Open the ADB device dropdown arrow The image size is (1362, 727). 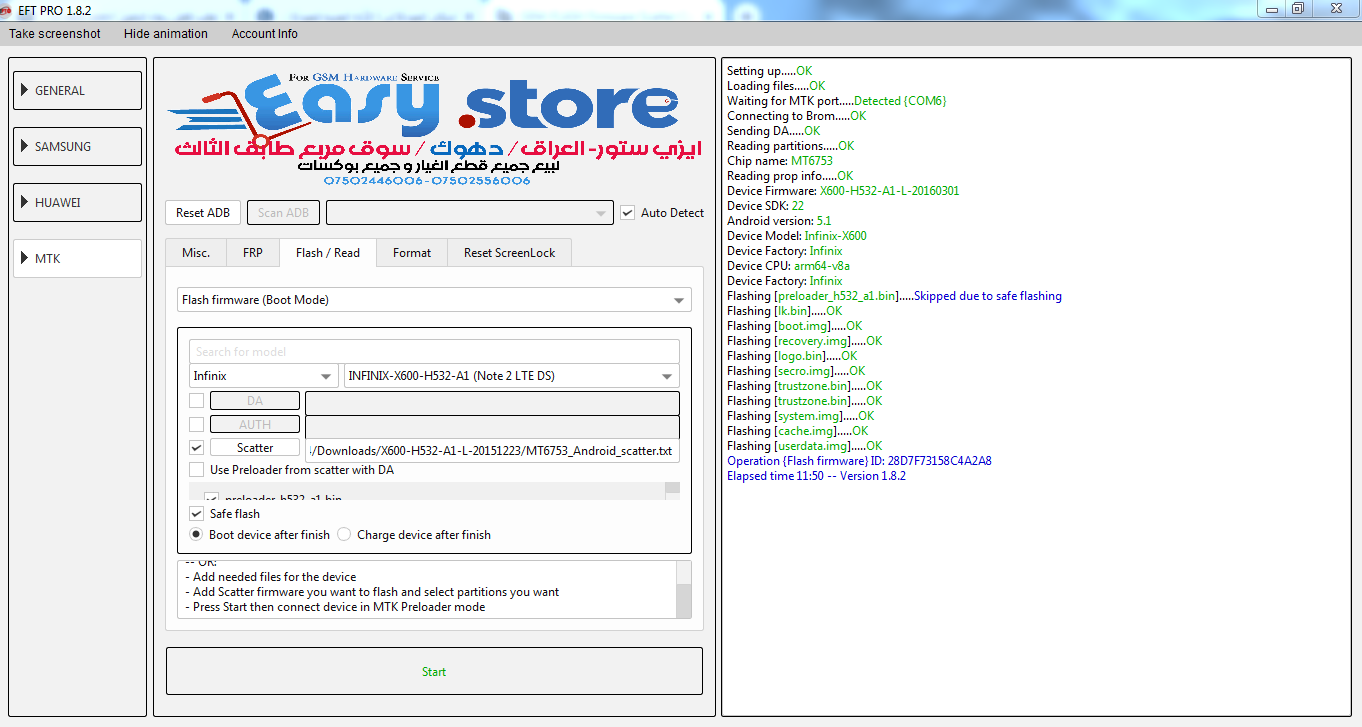click(x=600, y=213)
